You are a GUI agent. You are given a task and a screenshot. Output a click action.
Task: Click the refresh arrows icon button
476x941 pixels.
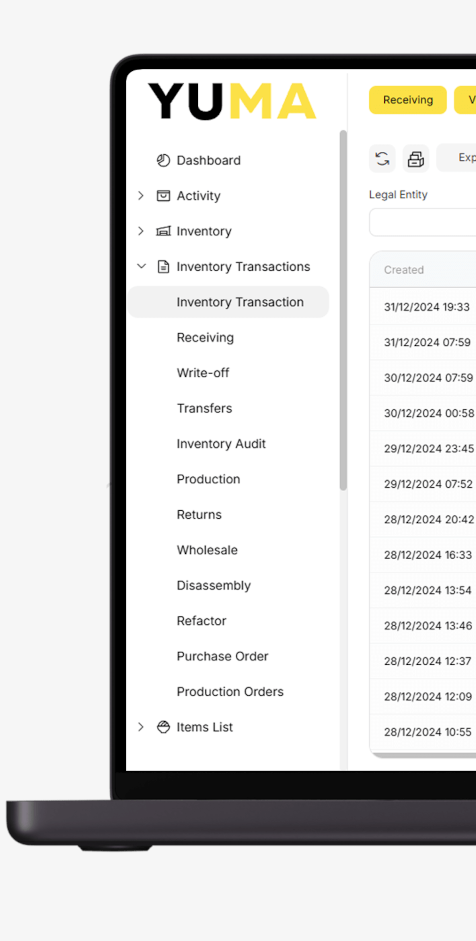[382, 158]
